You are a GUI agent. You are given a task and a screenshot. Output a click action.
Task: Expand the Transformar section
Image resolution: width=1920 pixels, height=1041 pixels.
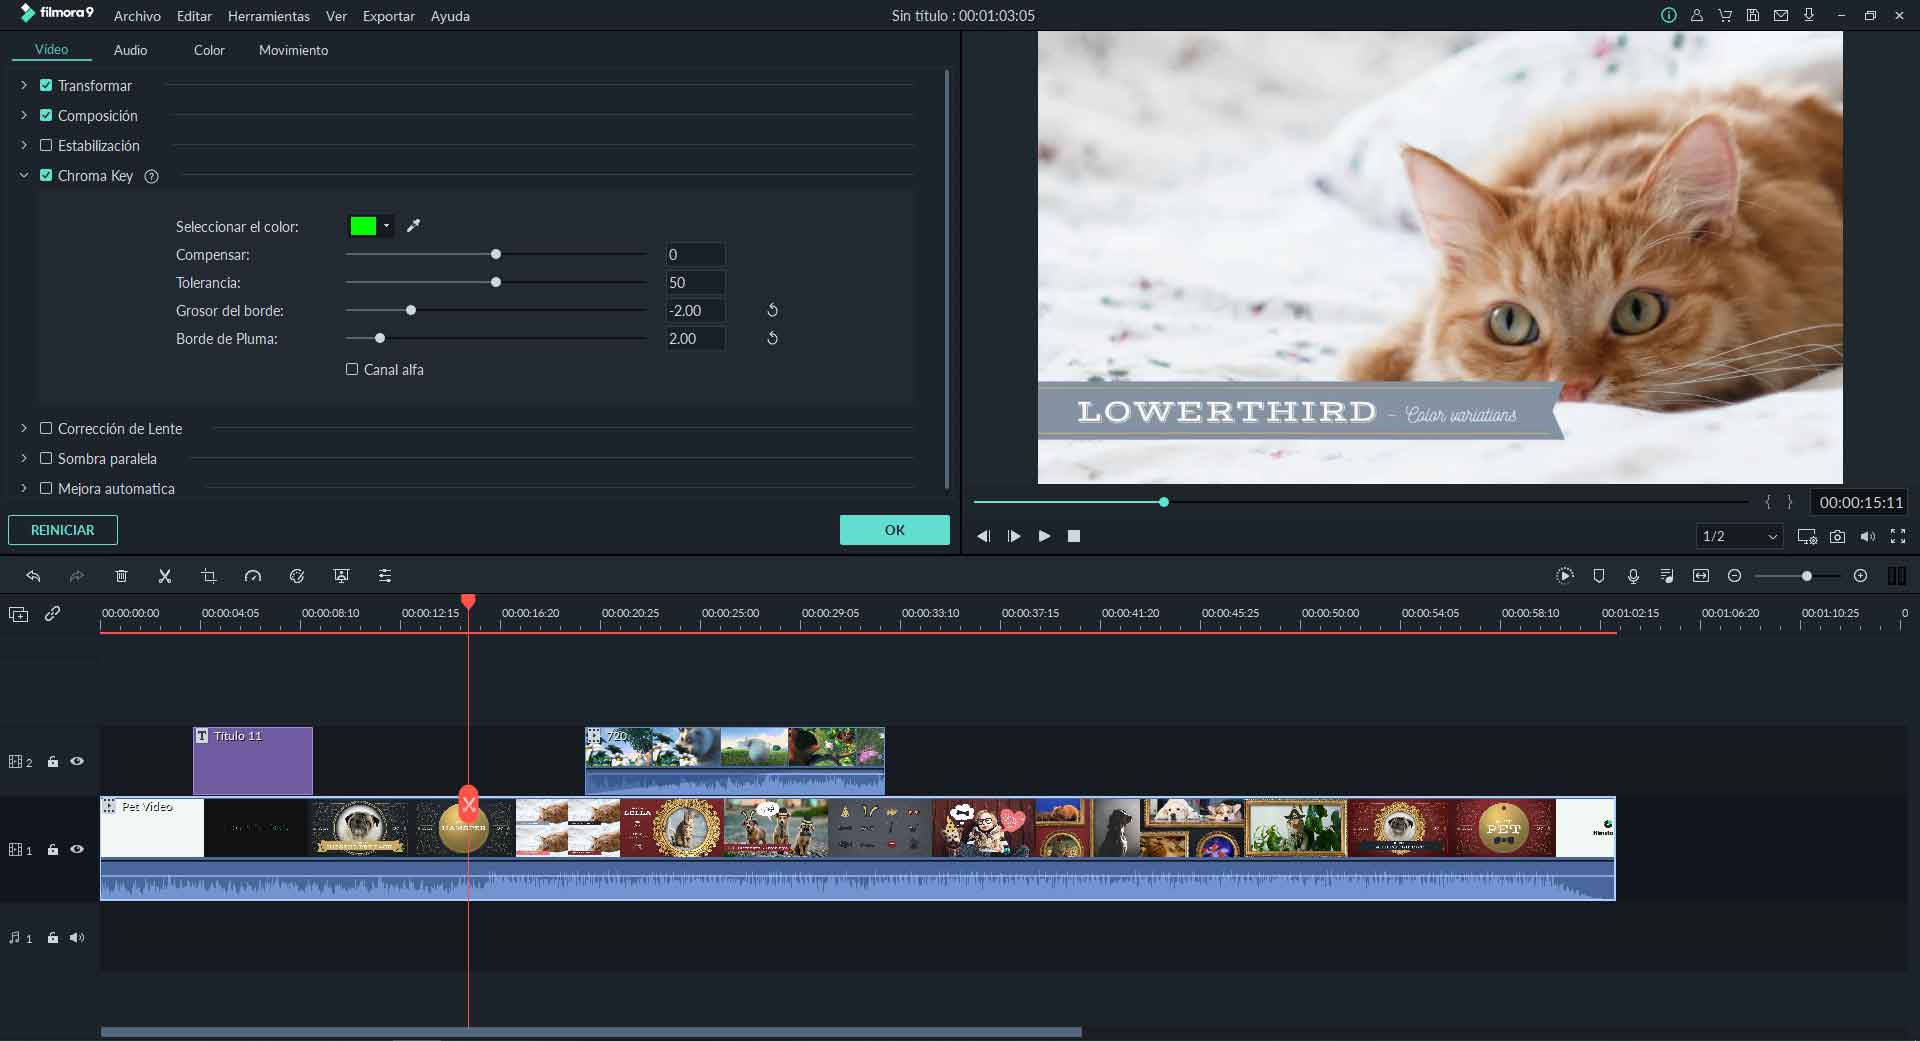click(24, 86)
